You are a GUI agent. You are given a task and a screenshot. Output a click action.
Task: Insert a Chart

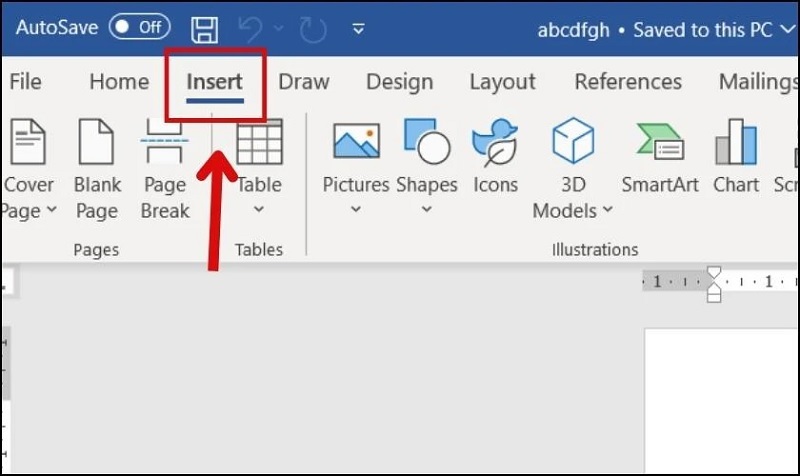[736, 158]
